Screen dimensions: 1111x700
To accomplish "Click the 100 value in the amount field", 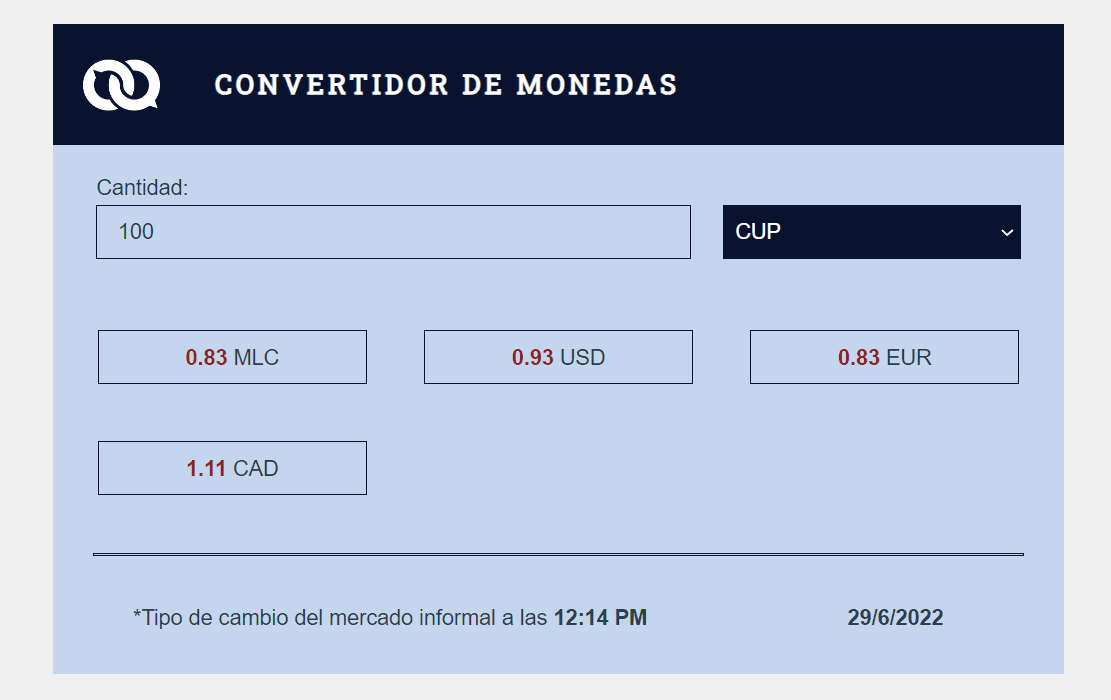I will pos(136,232).
